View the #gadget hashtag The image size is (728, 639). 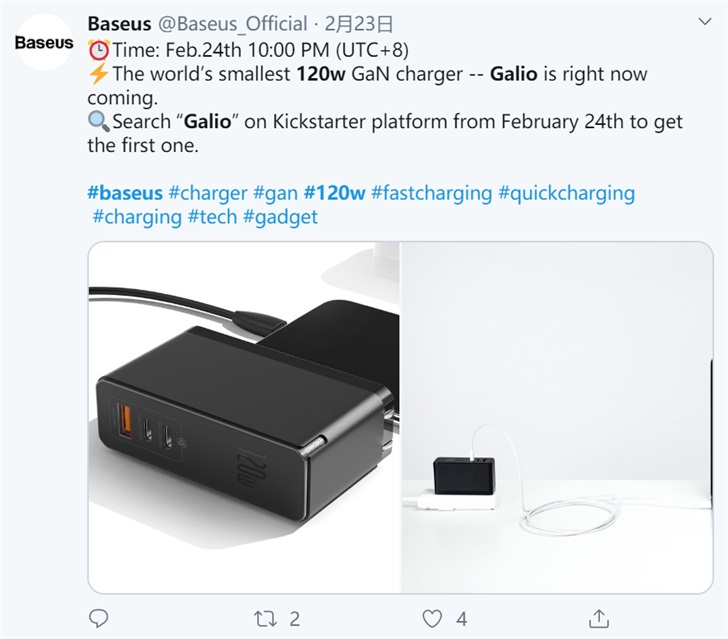[x=280, y=216]
